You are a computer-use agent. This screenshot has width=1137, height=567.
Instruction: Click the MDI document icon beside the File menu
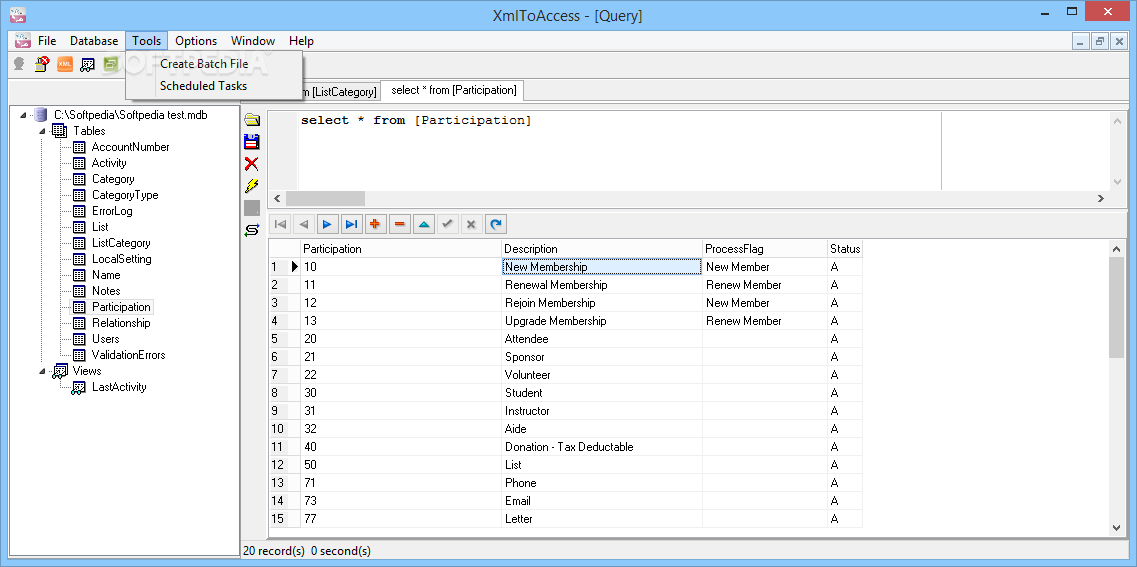22,41
